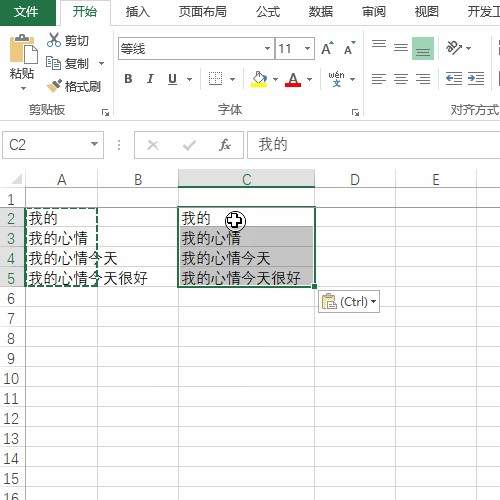Click the decrease indent icon

(x=454, y=79)
